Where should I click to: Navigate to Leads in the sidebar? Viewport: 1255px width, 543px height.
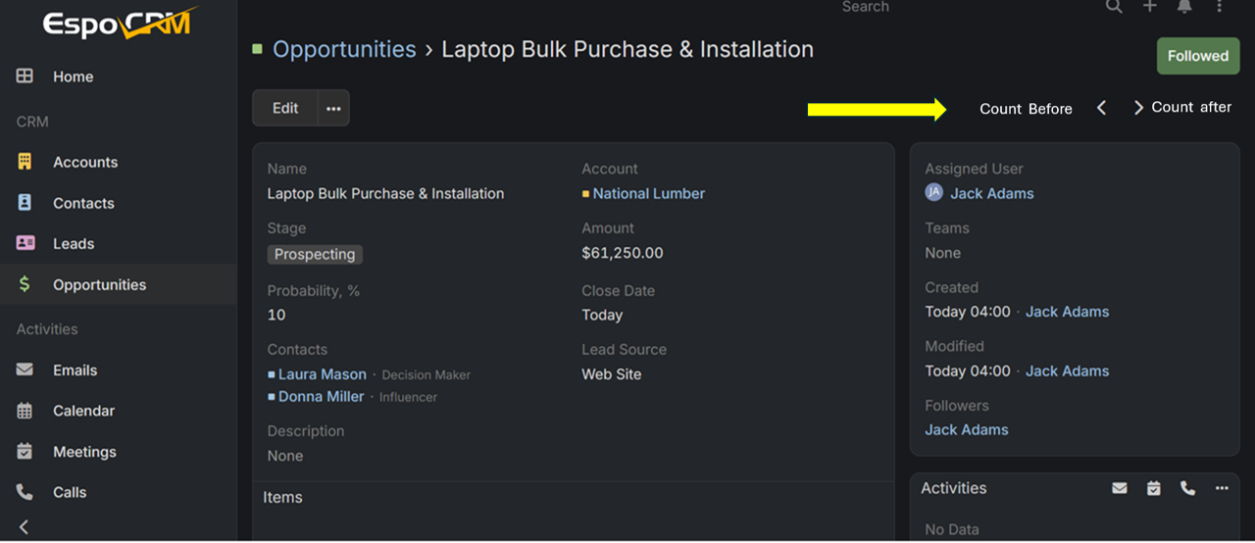[73, 244]
